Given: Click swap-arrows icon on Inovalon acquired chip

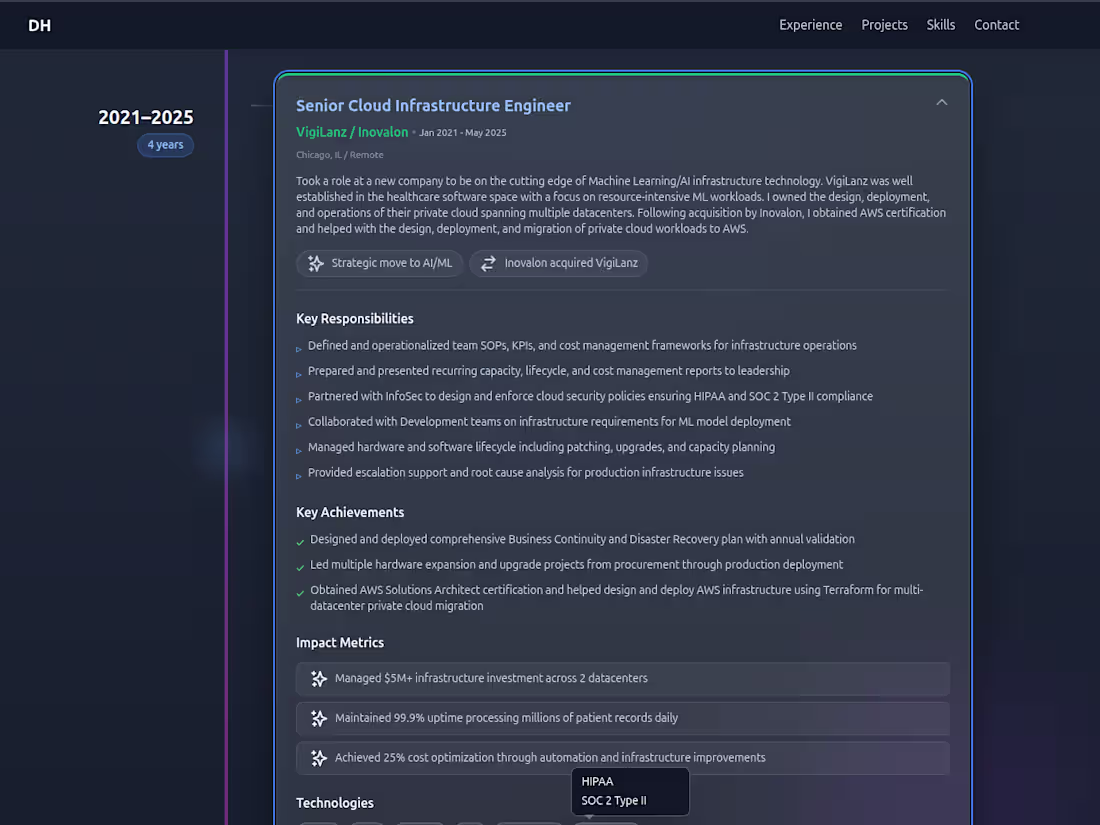Looking at the screenshot, I should 488,263.
